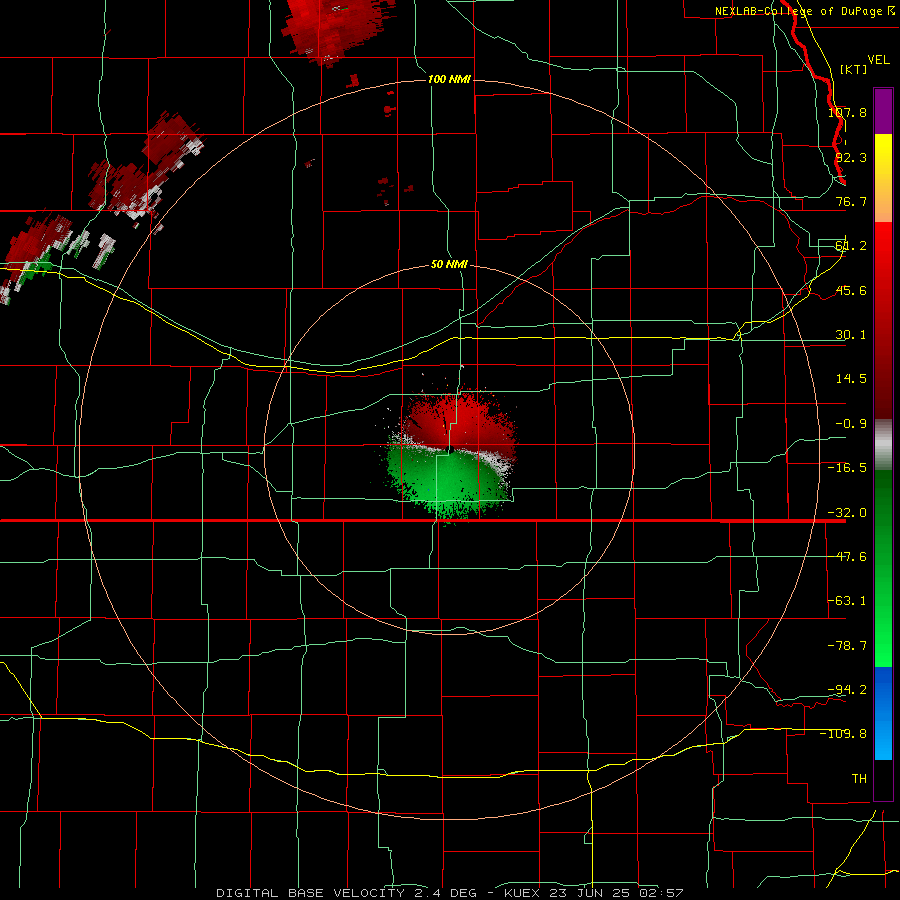Click the blue segment of velocity color bar
The height and width of the screenshot is (900, 900).
point(883,713)
